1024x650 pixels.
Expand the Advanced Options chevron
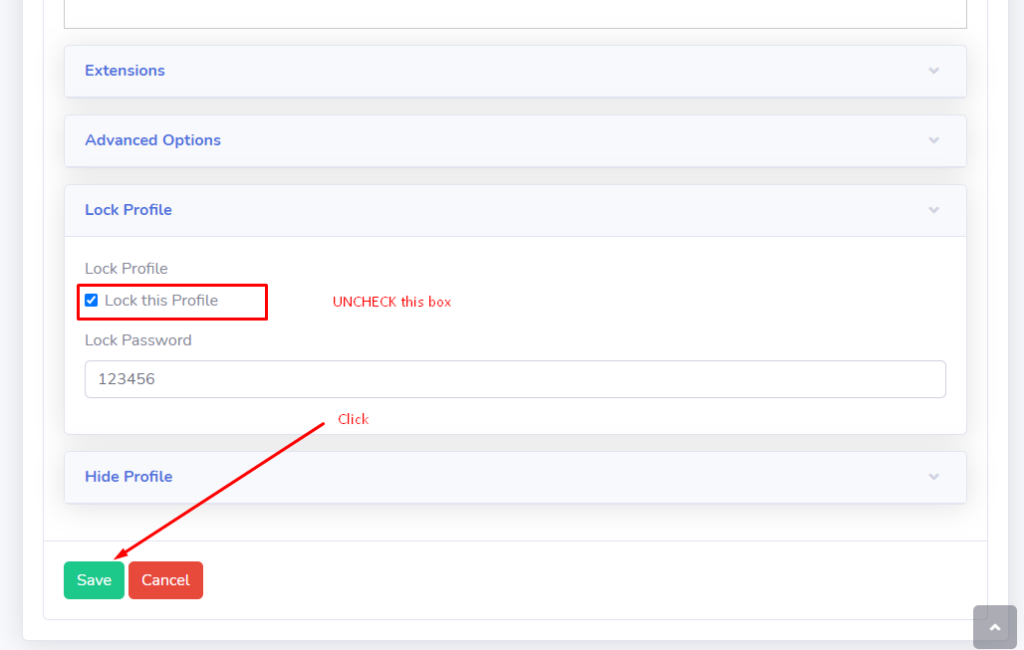(x=934, y=140)
